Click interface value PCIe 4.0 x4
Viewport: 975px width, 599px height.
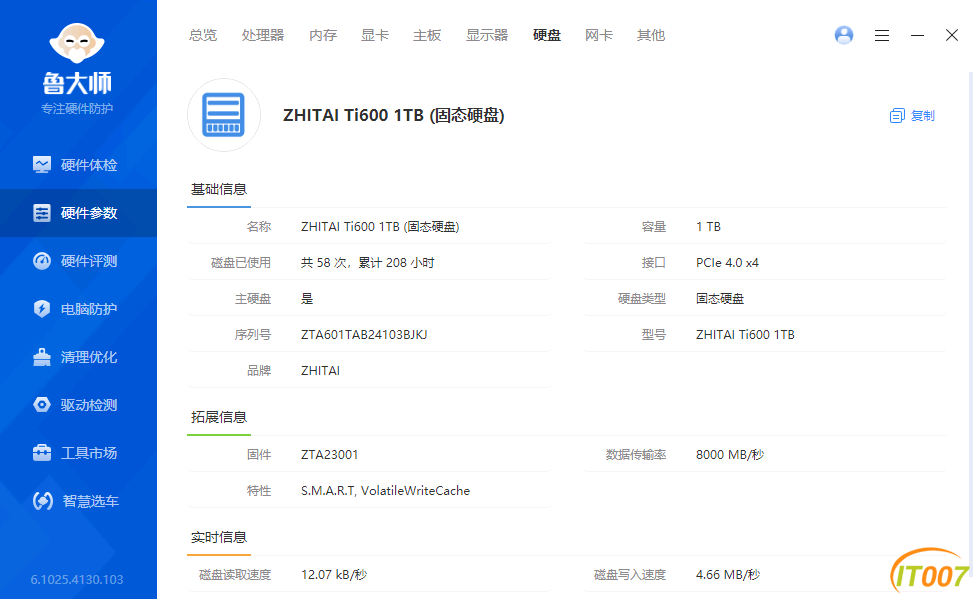pyautogui.click(x=727, y=262)
